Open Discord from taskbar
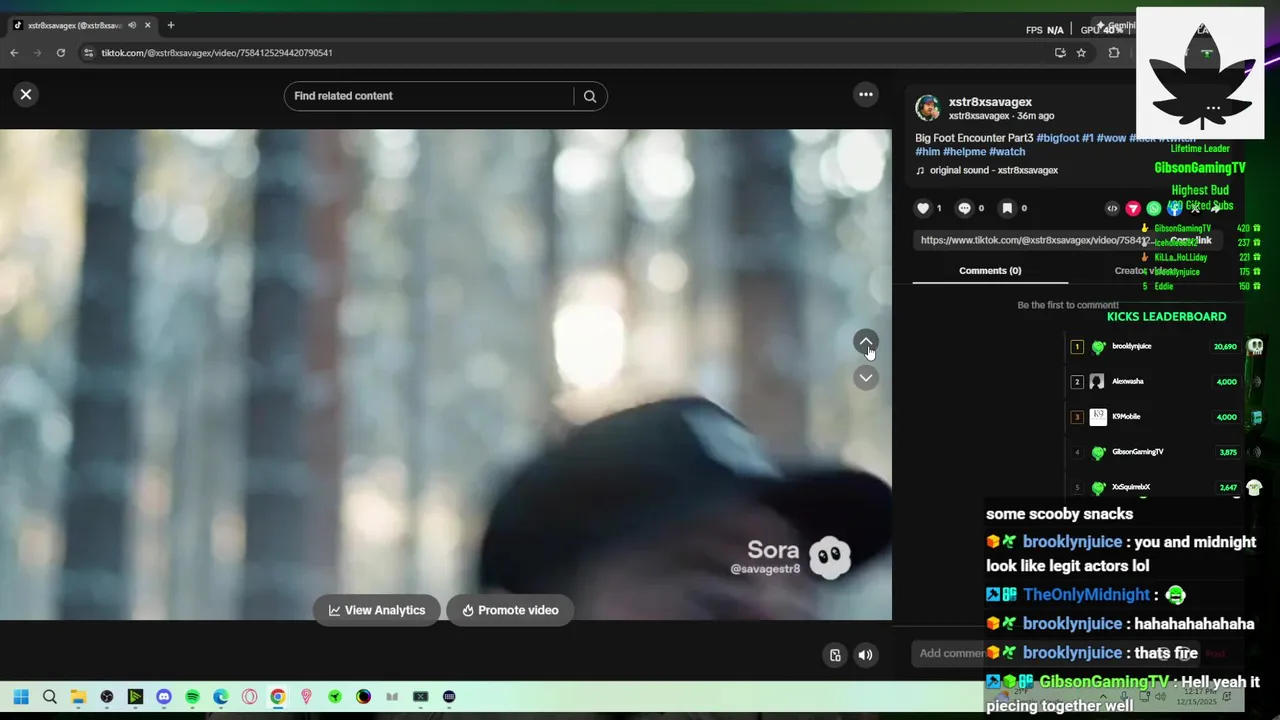This screenshot has width=1280, height=720. pos(164,697)
